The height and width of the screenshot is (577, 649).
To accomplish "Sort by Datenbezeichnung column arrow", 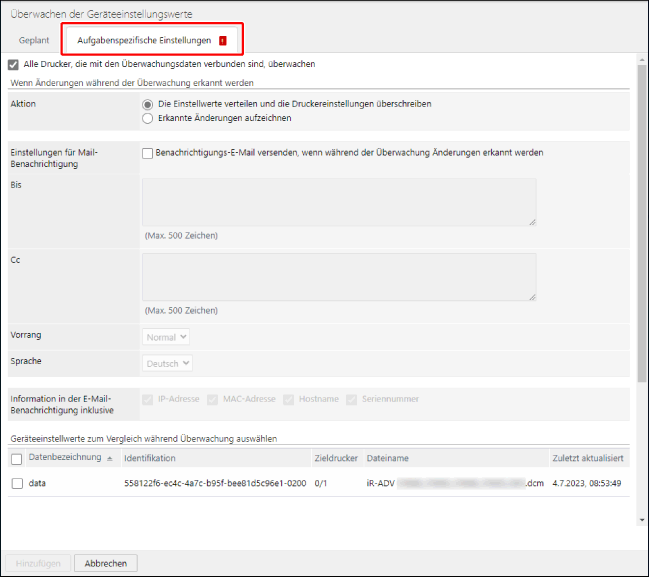I will pyautogui.click(x=109, y=458).
